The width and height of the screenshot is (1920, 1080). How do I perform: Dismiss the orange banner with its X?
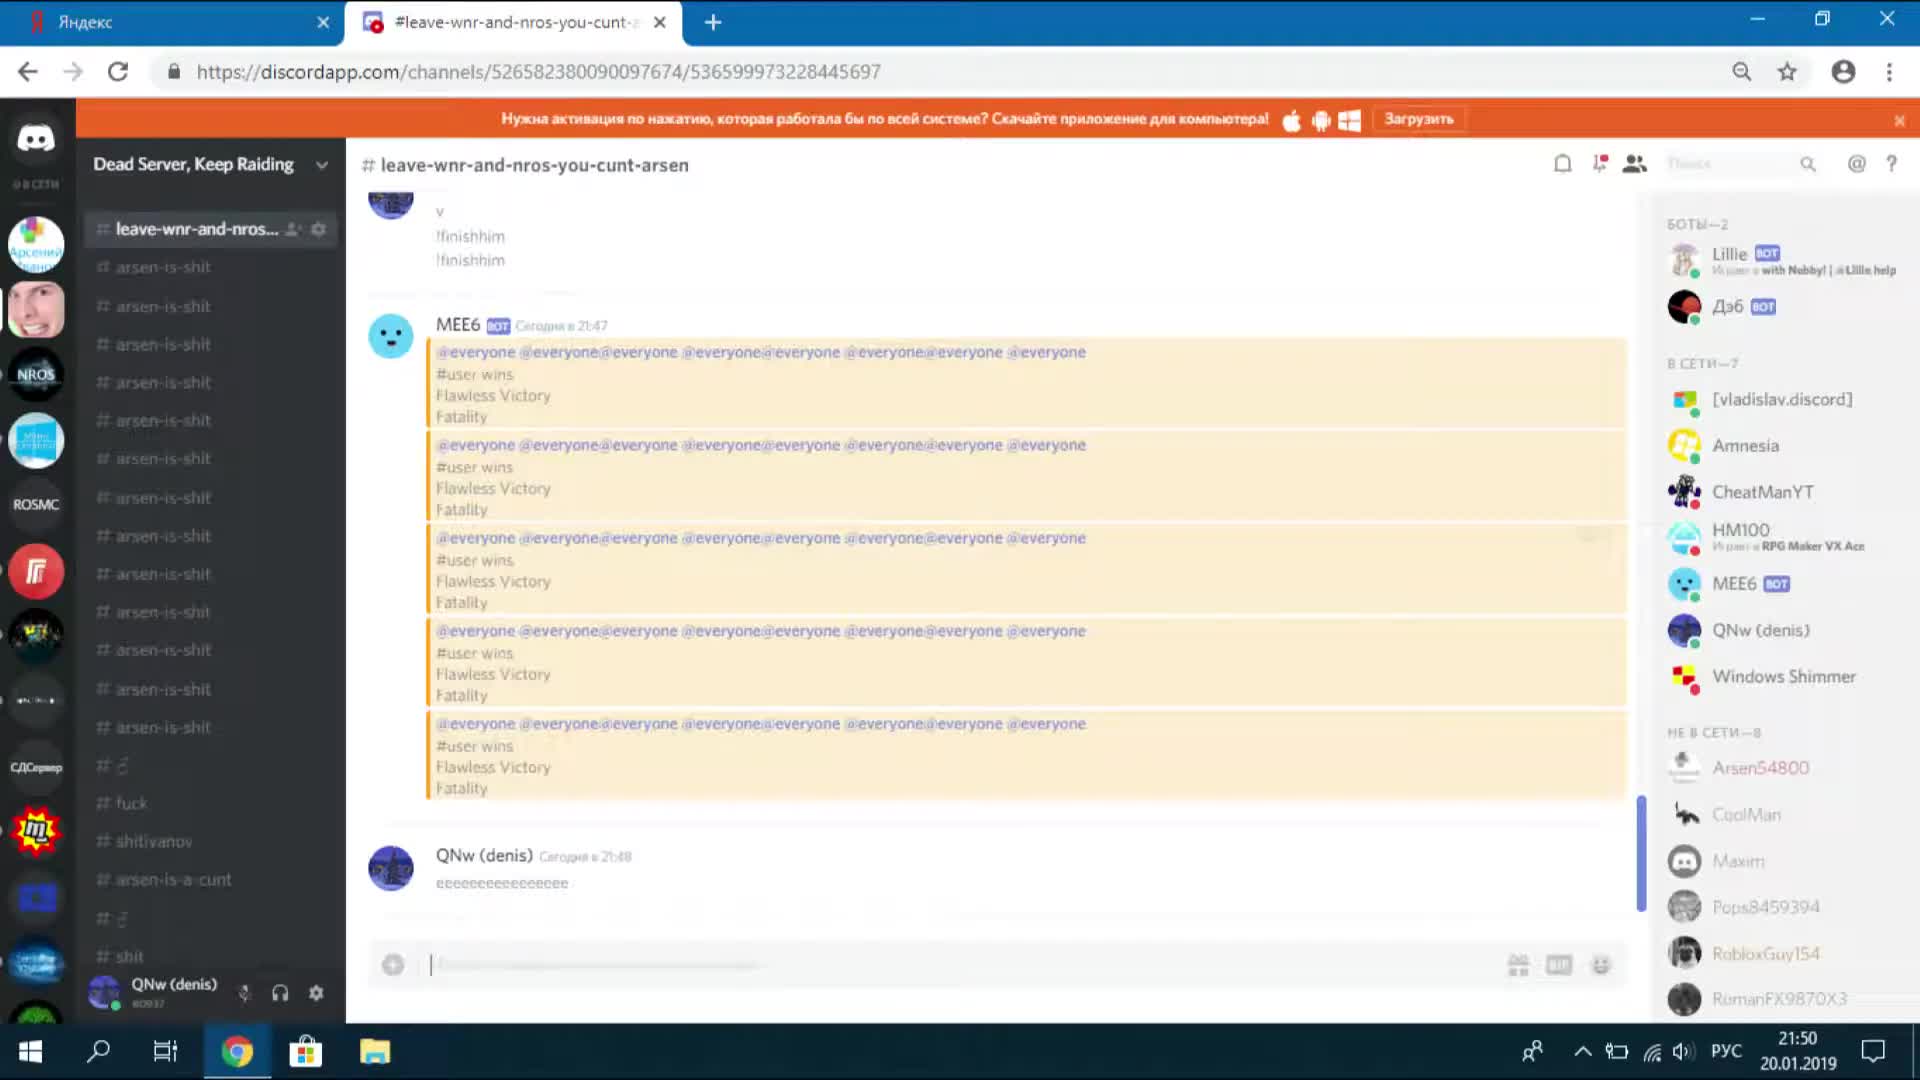(x=1899, y=121)
